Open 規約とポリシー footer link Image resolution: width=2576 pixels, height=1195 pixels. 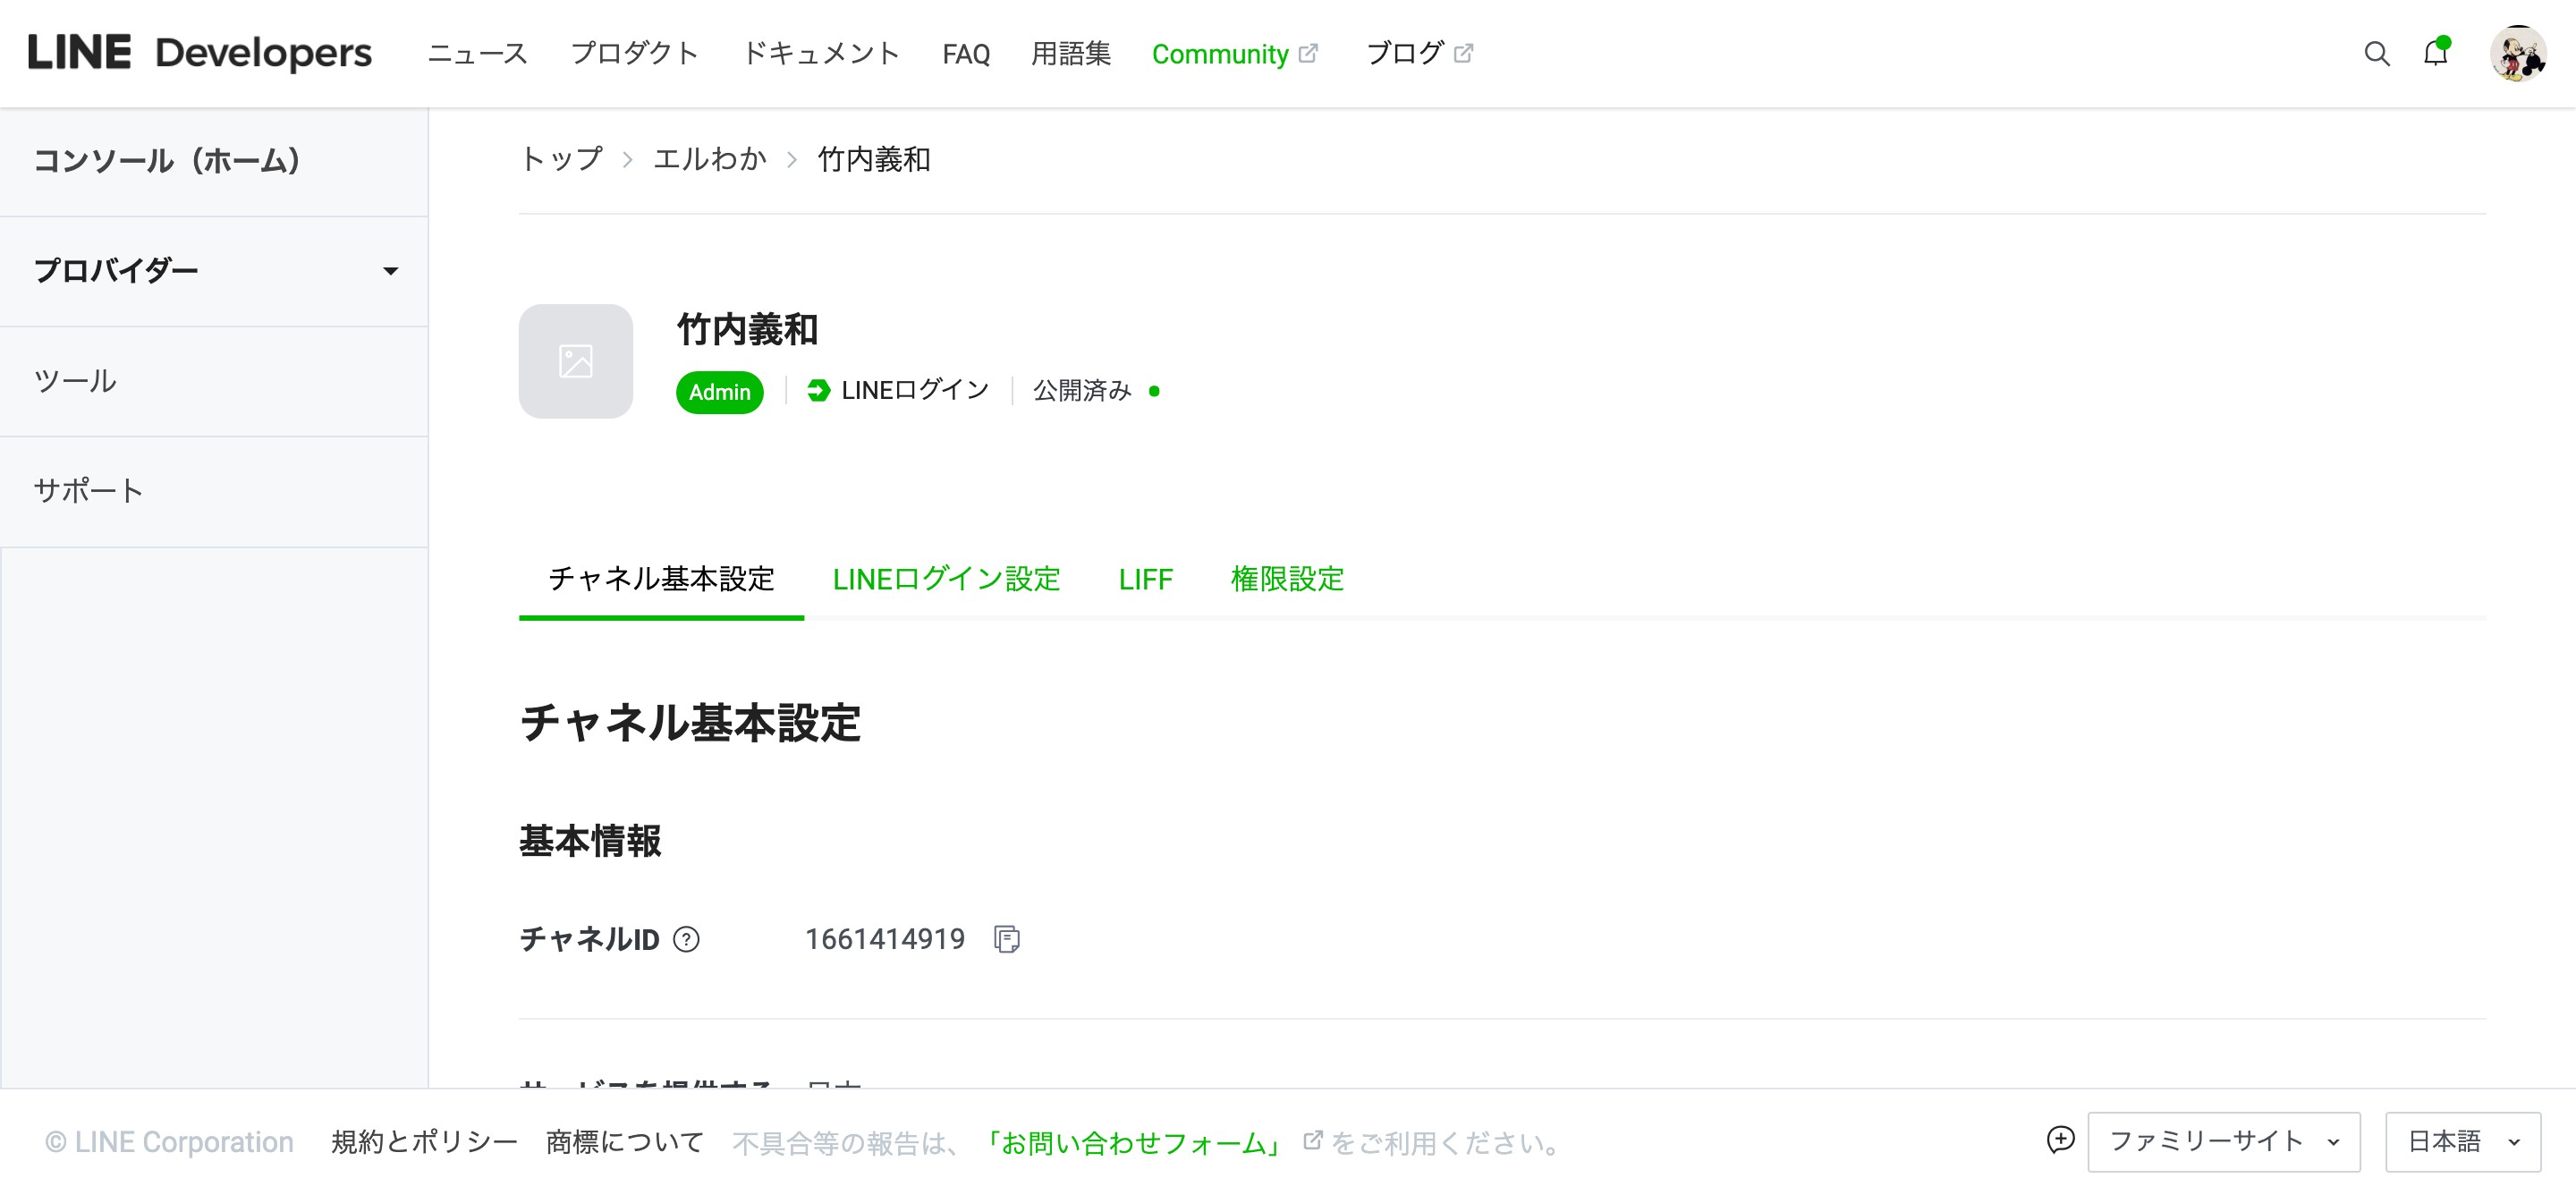(x=424, y=1141)
